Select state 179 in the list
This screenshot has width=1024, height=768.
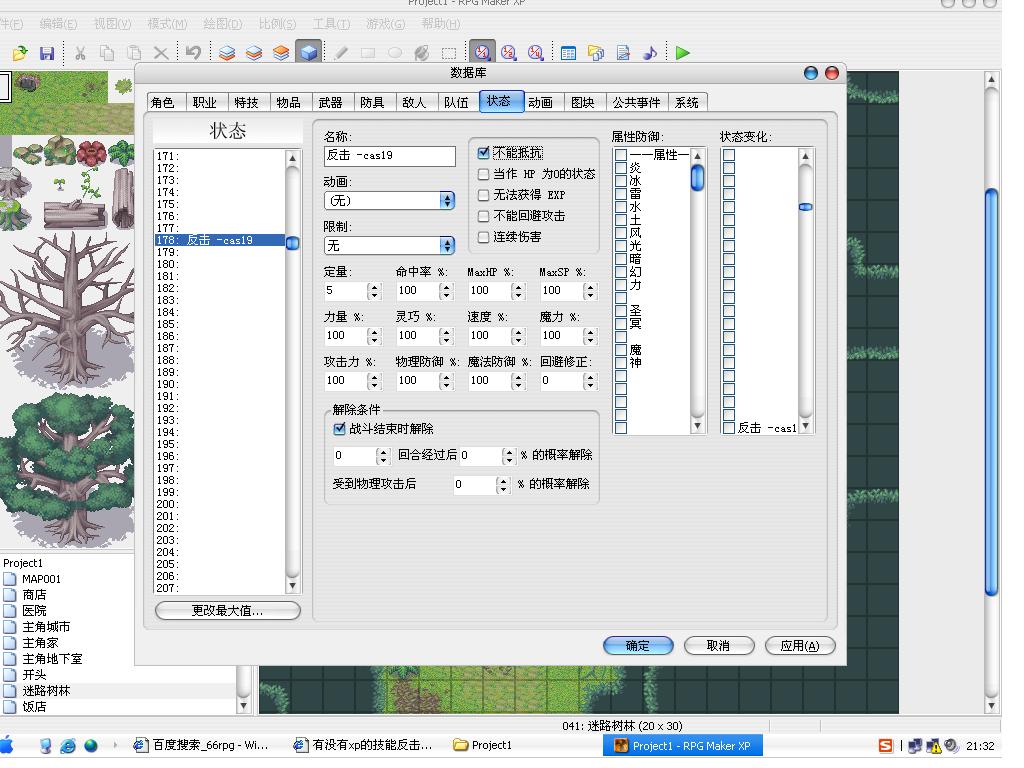[x=219, y=252]
